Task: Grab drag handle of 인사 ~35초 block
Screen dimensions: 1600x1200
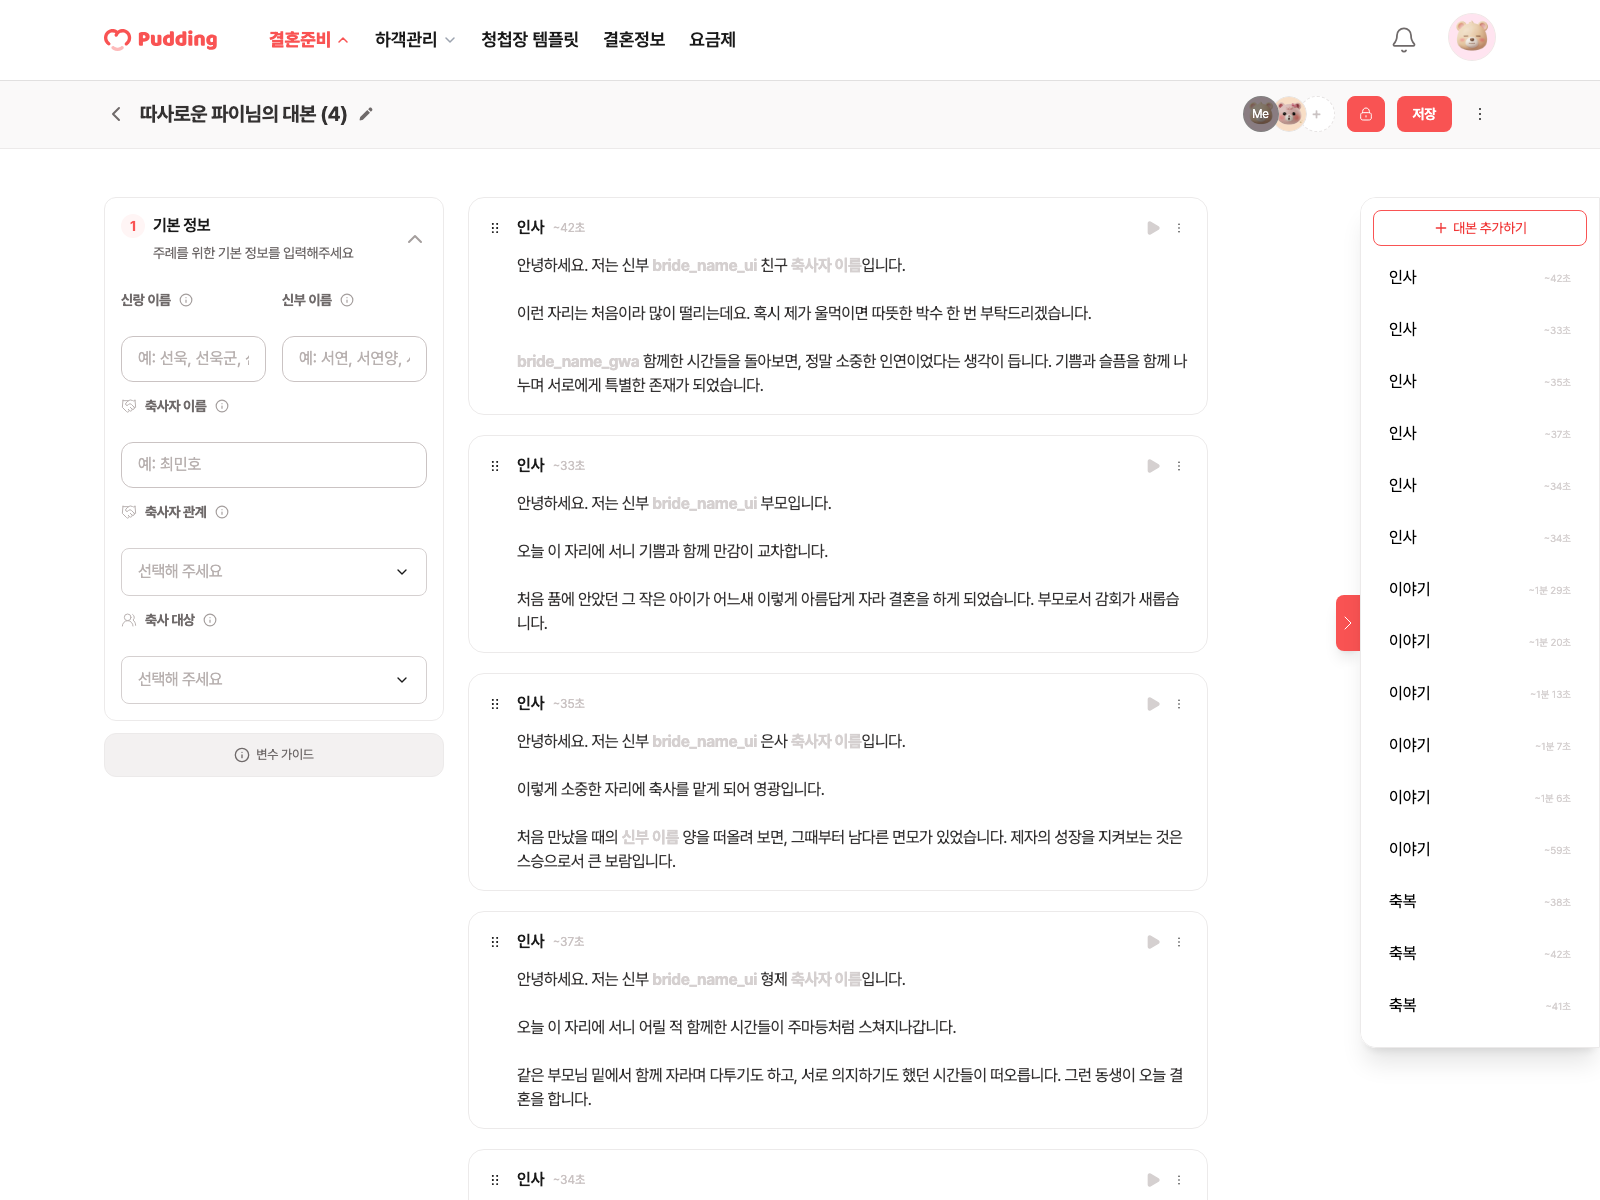Action: tap(495, 704)
